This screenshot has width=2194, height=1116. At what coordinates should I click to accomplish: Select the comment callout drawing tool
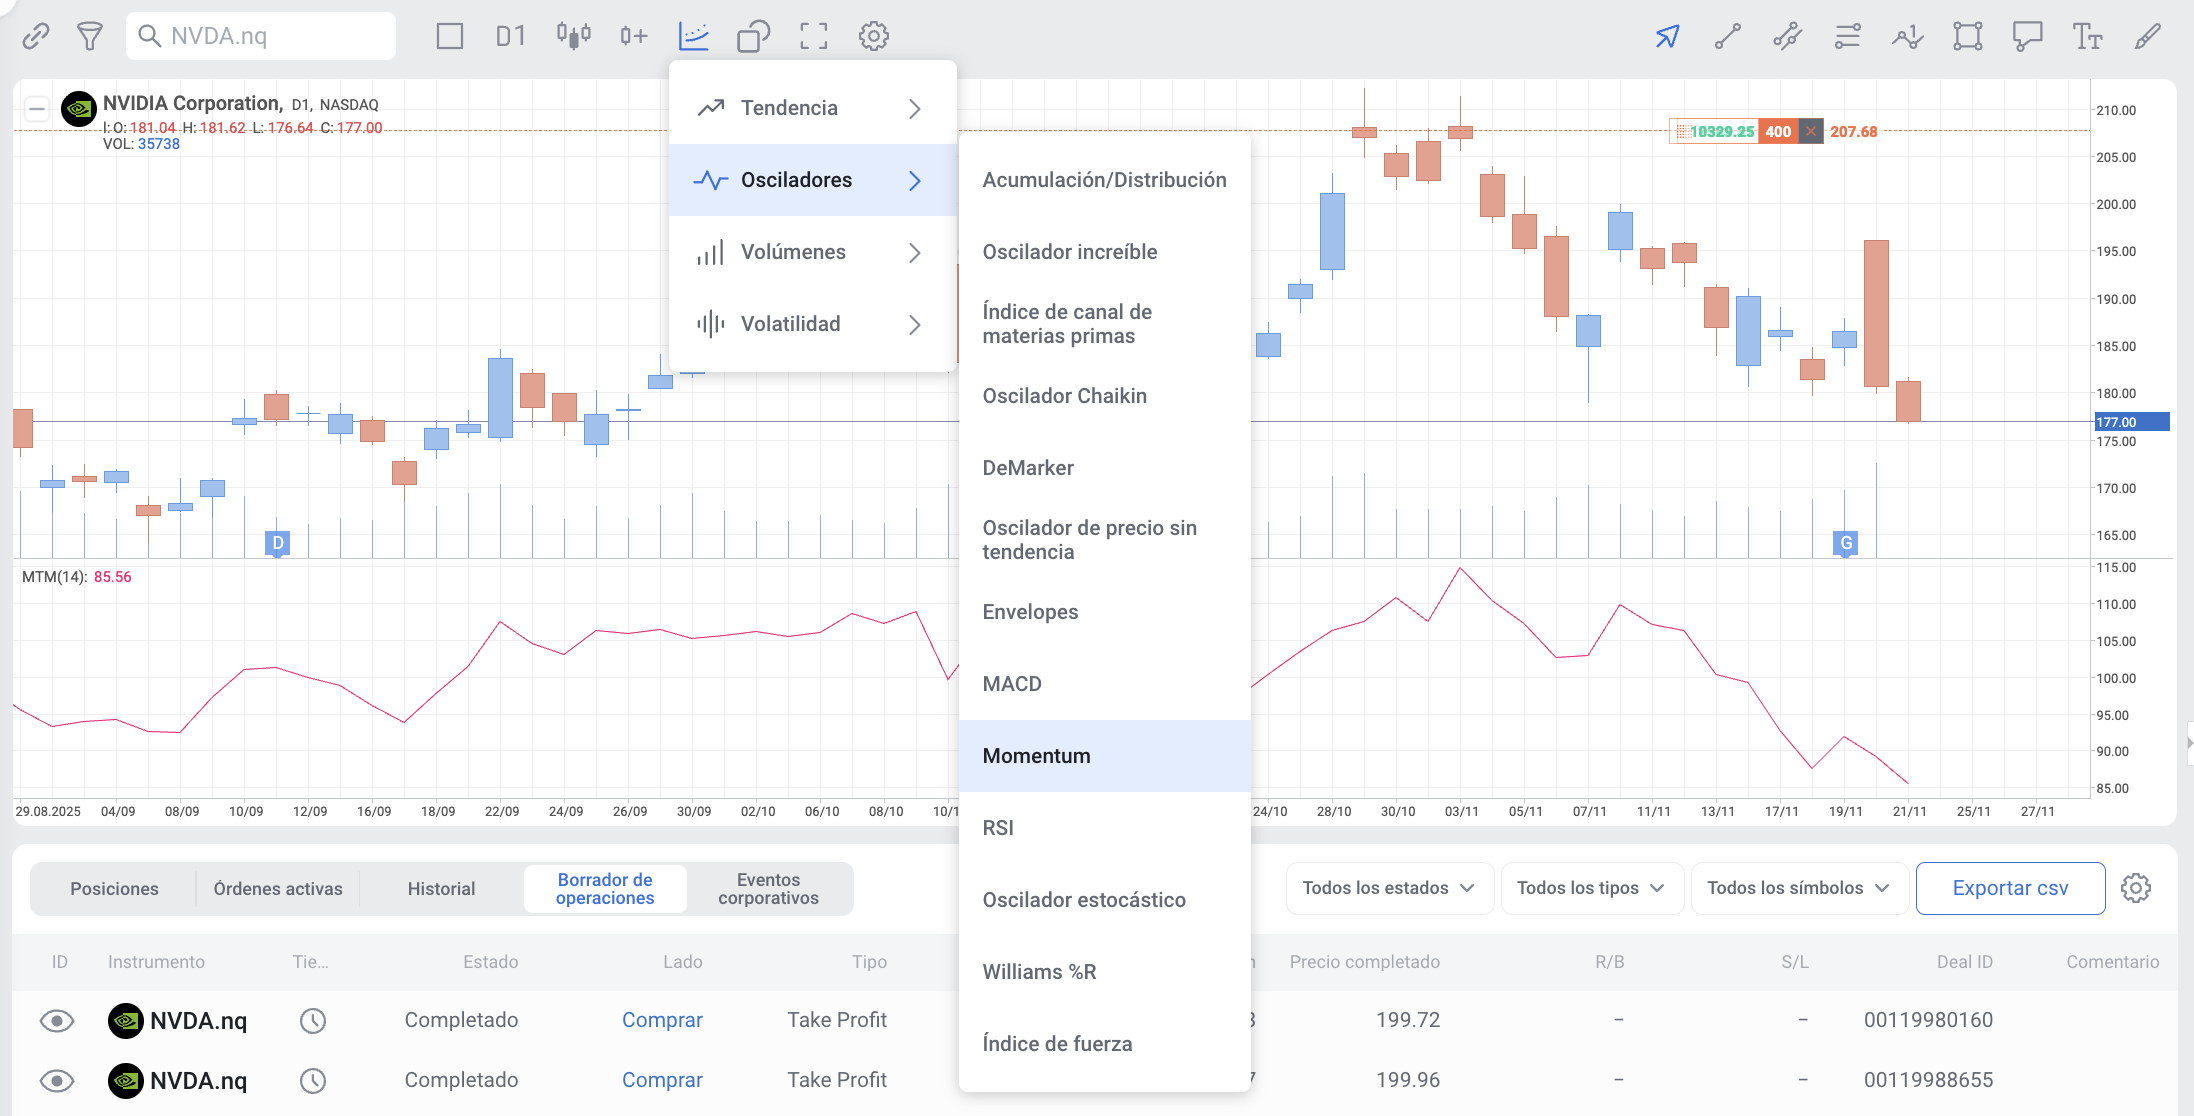[2027, 37]
